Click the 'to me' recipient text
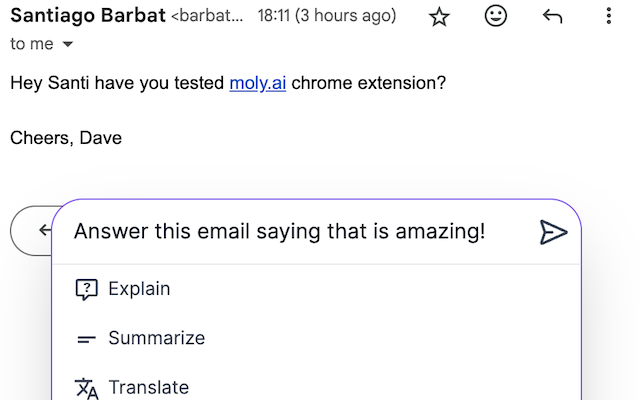The height and width of the screenshot is (400, 640). (x=32, y=44)
